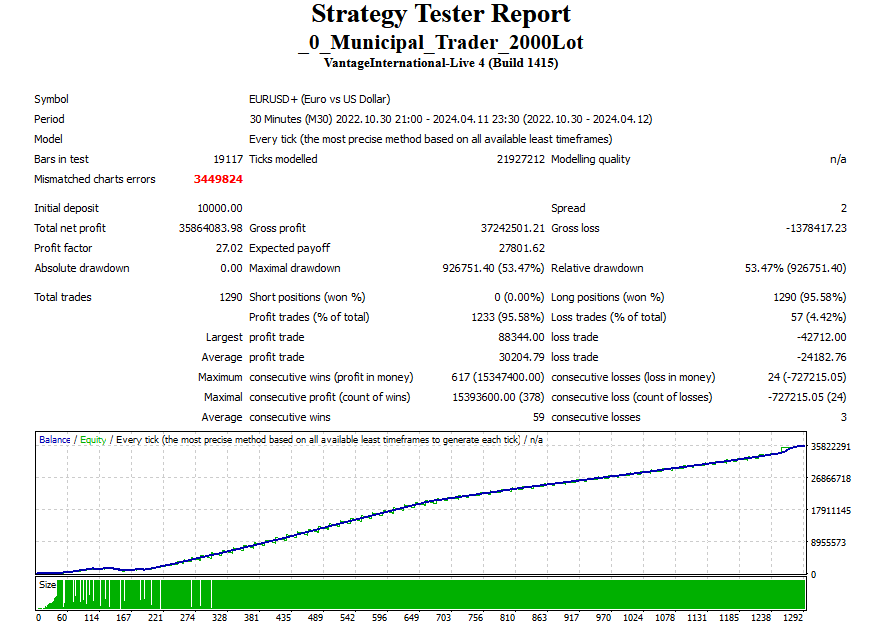Click the green Equity legend label

(93, 440)
